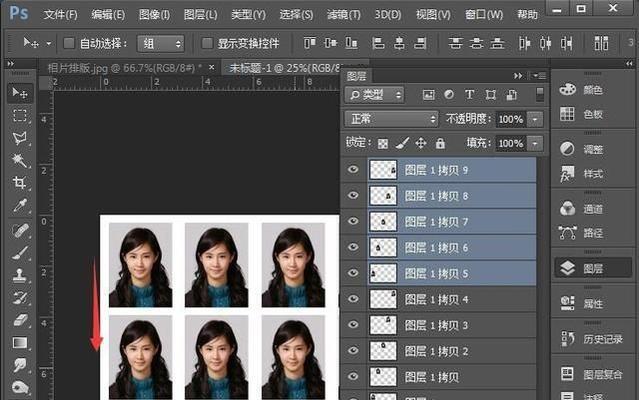Click the distribute left edges icon

click(x=524, y=42)
